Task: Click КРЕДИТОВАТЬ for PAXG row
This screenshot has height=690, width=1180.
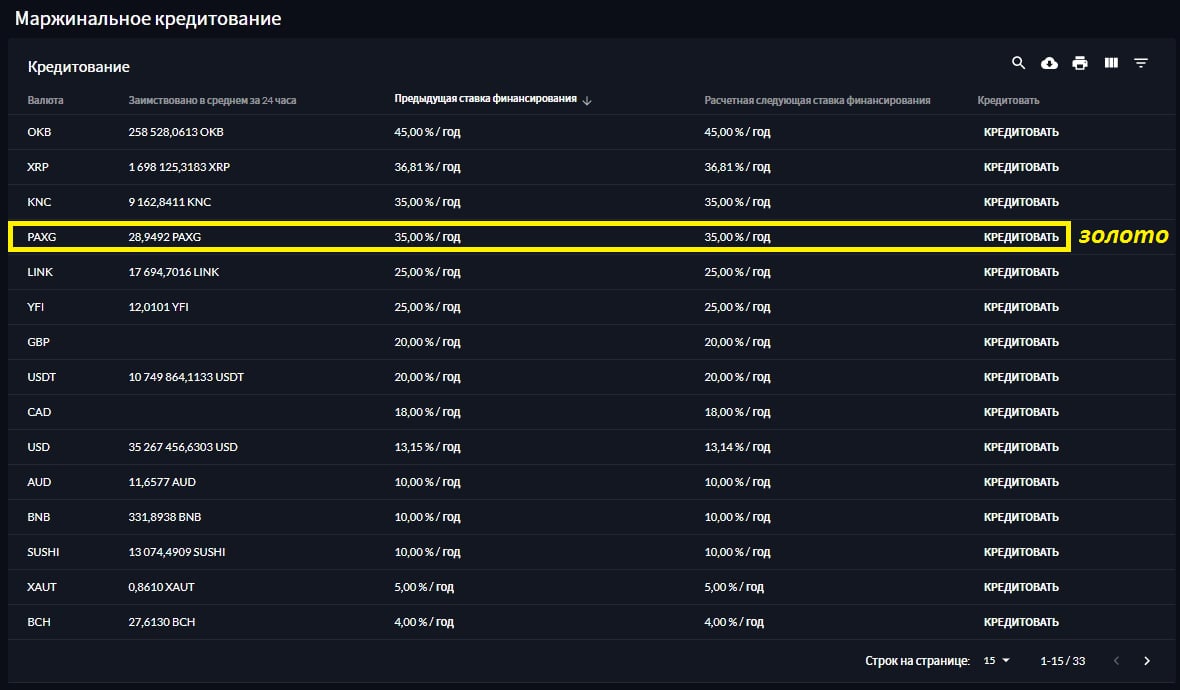Action: pos(1021,237)
